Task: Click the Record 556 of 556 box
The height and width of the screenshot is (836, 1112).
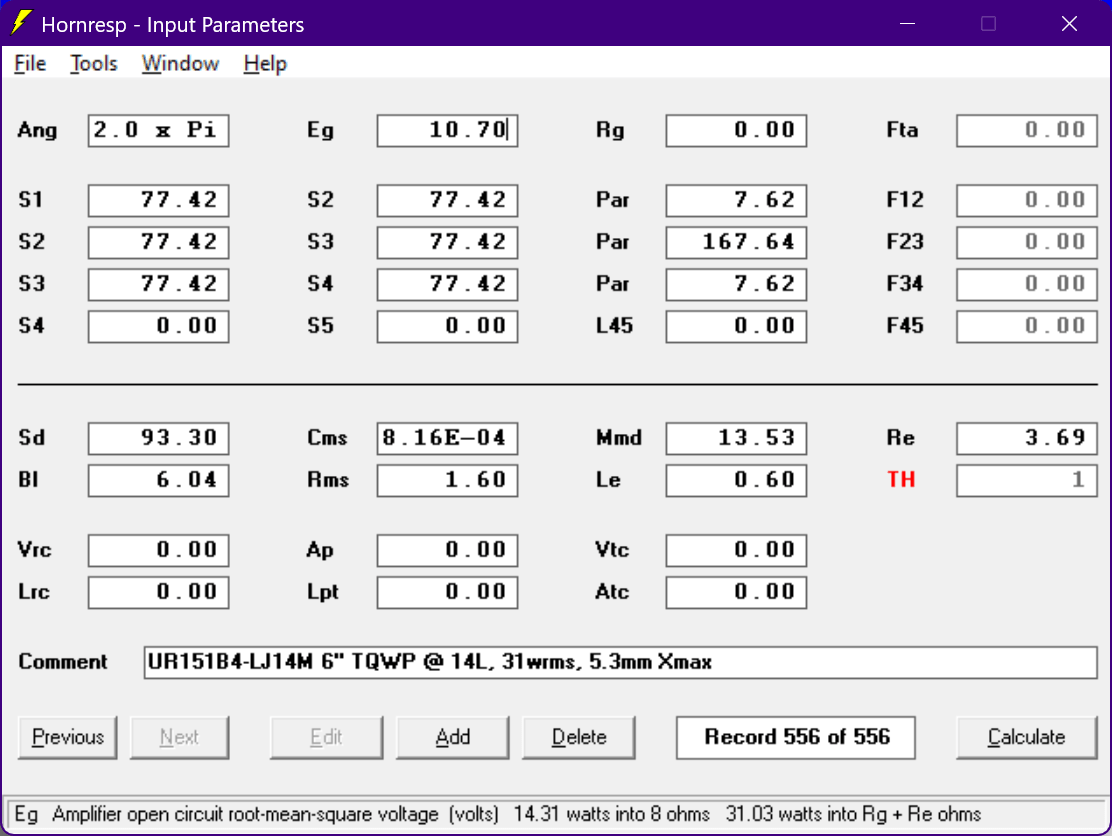Action: tap(796, 737)
